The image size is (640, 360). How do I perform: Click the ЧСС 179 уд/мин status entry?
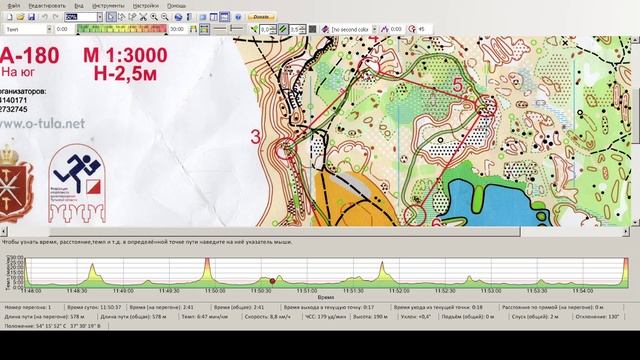tap(327, 316)
